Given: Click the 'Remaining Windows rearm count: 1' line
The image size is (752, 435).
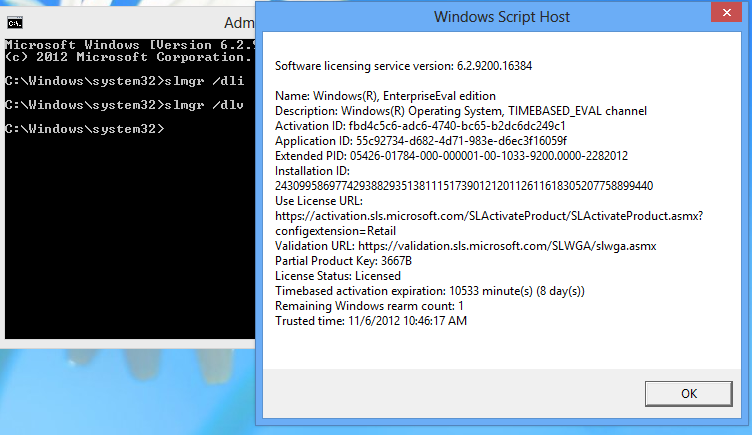Looking at the screenshot, I should [369, 306].
